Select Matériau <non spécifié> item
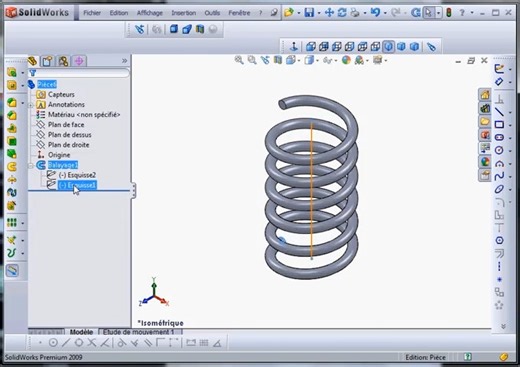This screenshot has height=367, width=520. pos(84,115)
